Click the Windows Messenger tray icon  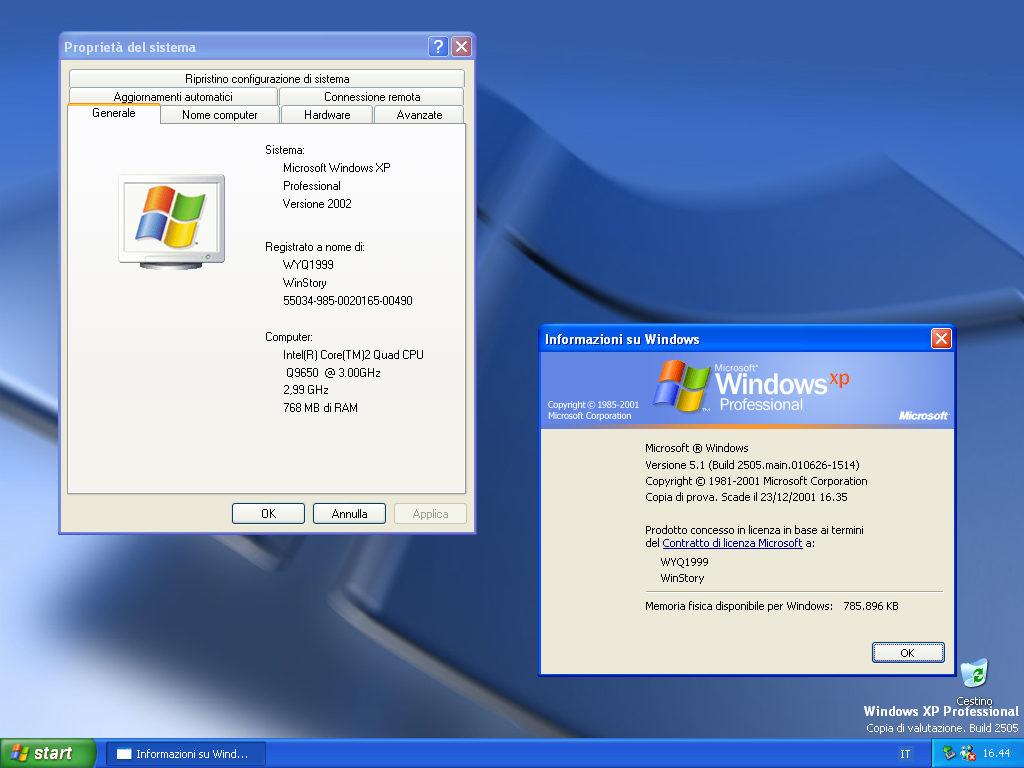pyautogui.click(x=968, y=754)
